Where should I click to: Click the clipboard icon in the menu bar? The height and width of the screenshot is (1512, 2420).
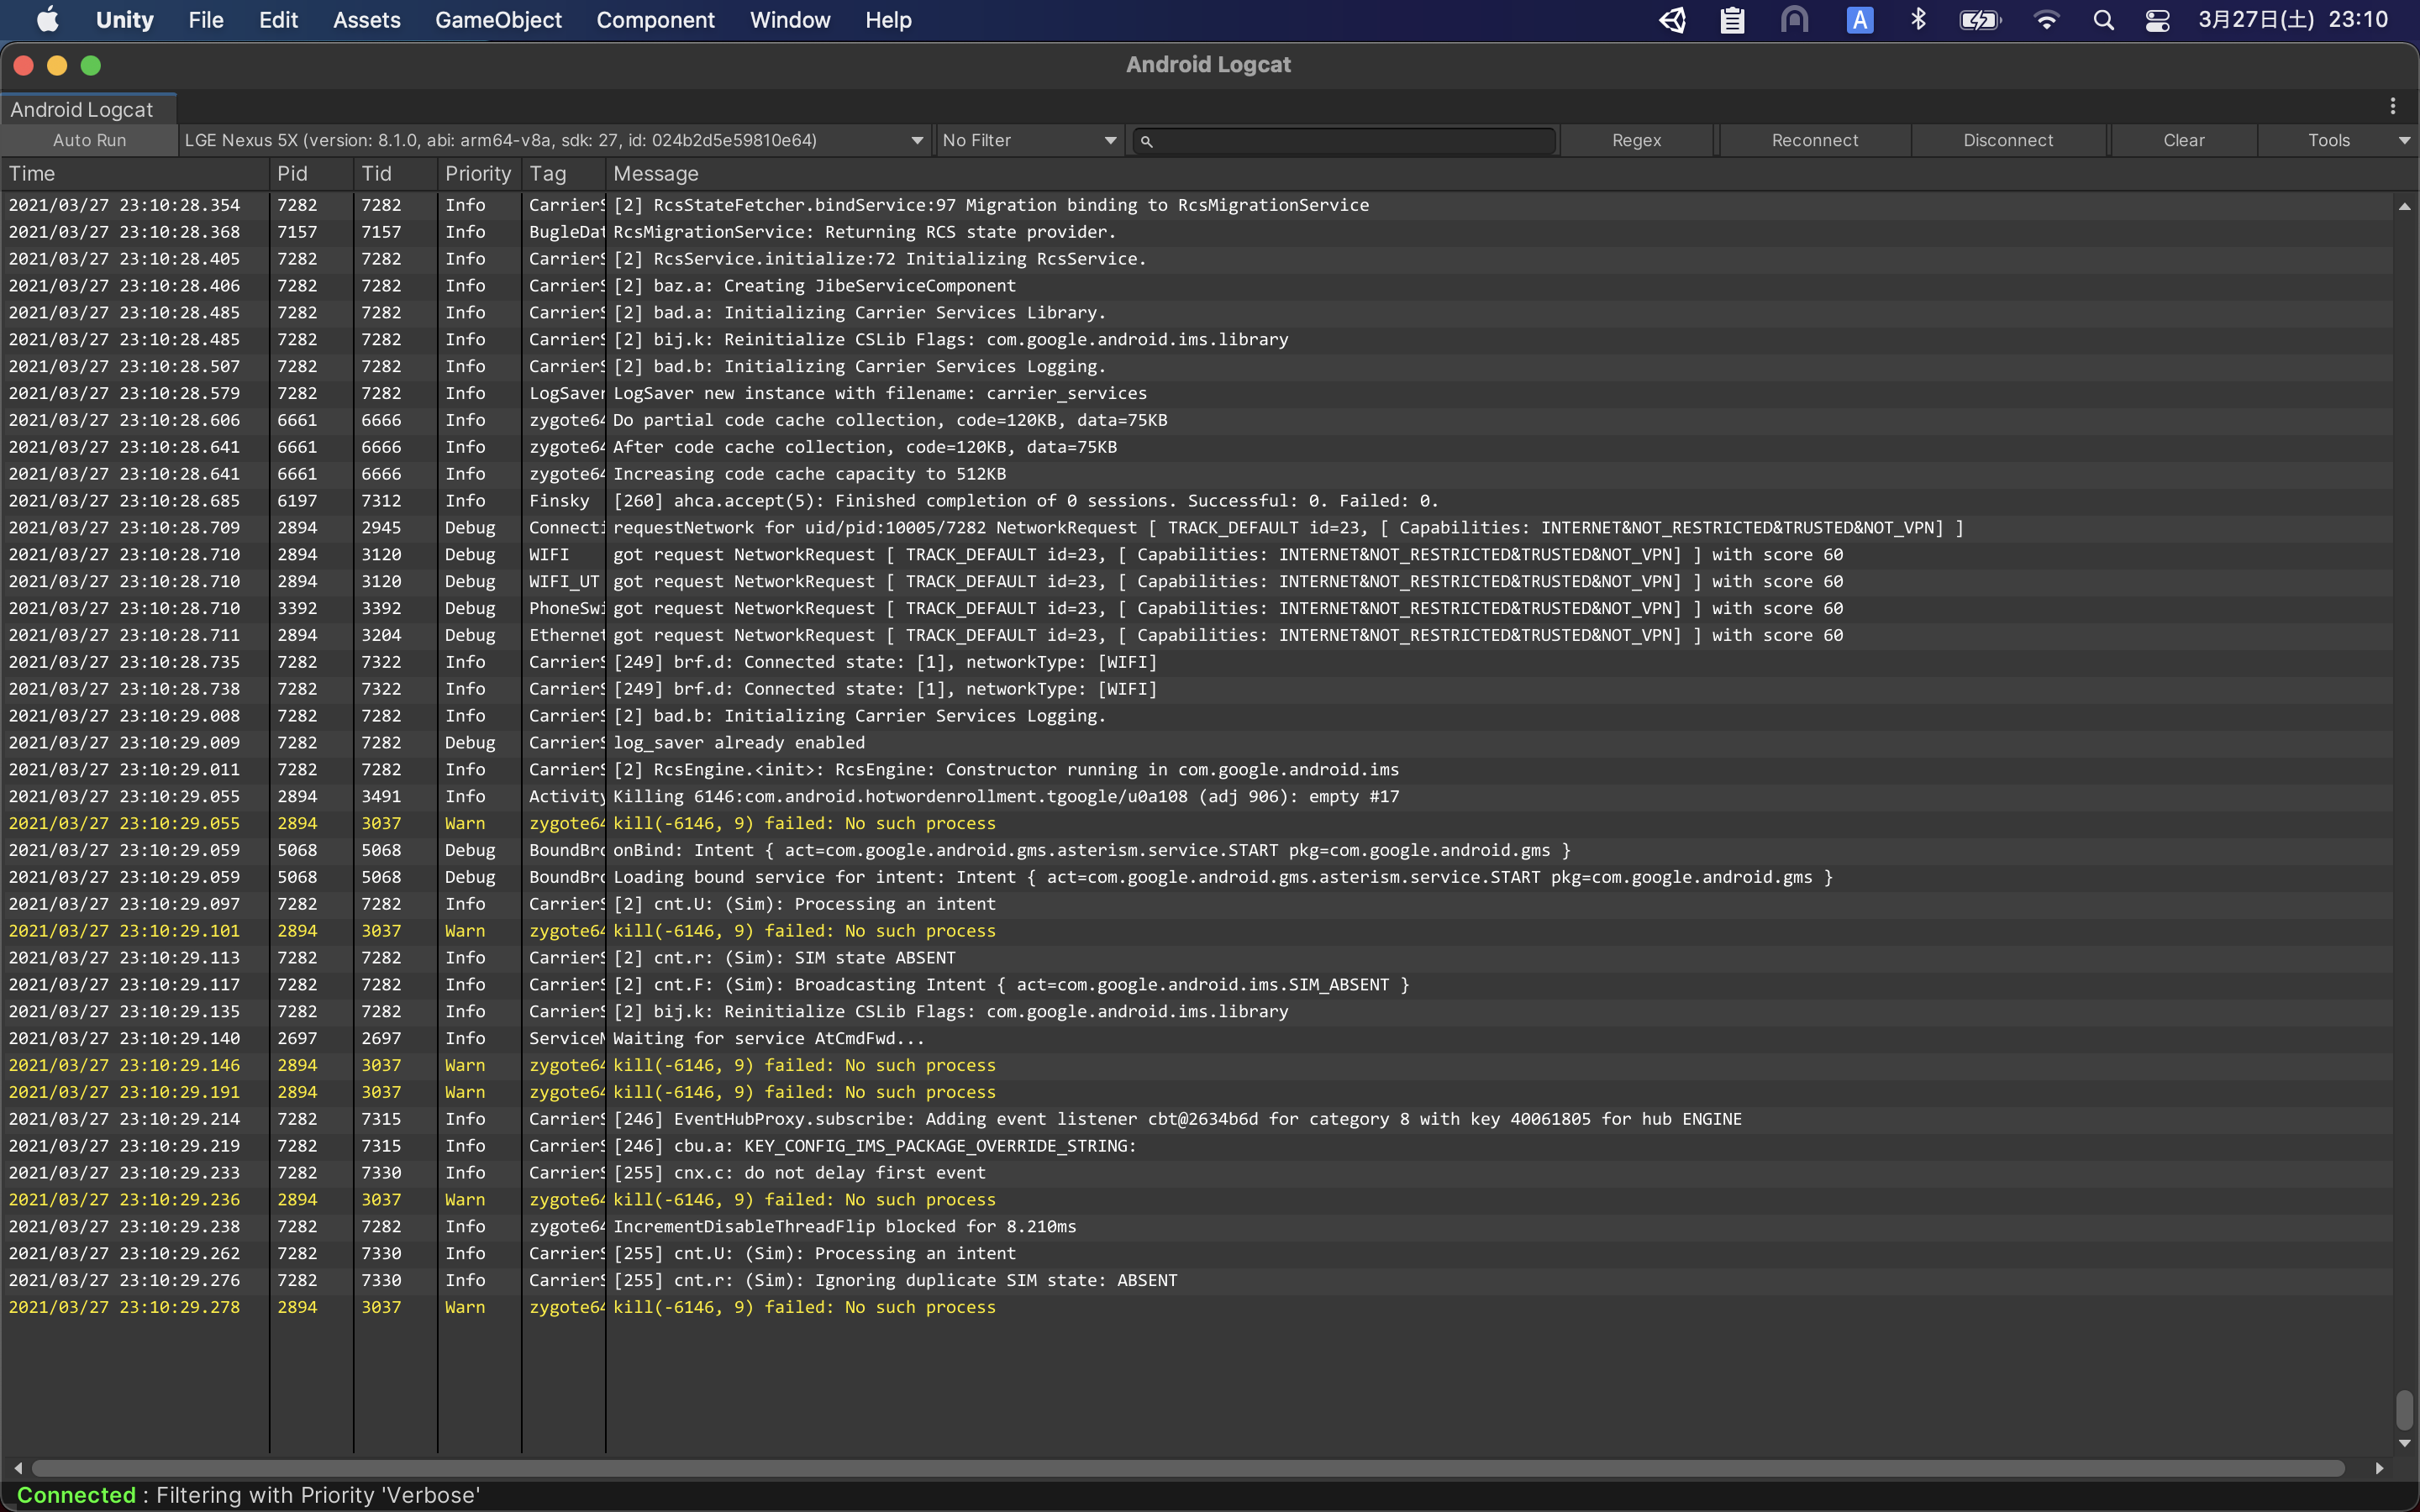(1731, 19)
